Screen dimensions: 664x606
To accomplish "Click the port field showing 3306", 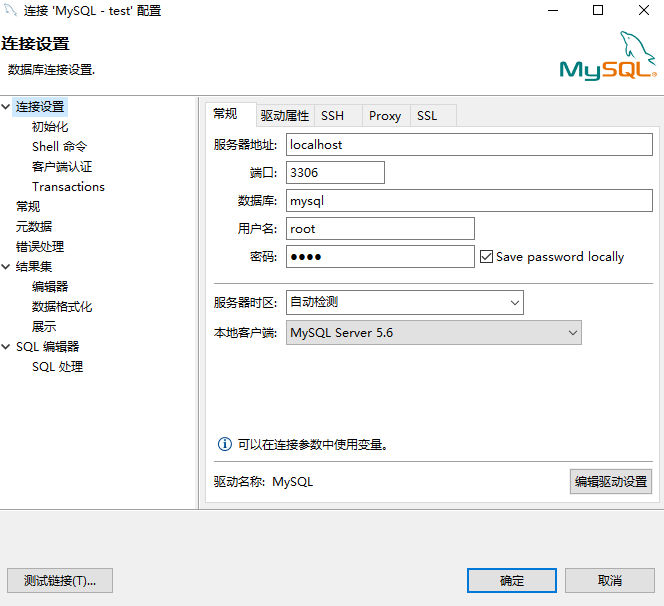I will (x=335, y=173).
